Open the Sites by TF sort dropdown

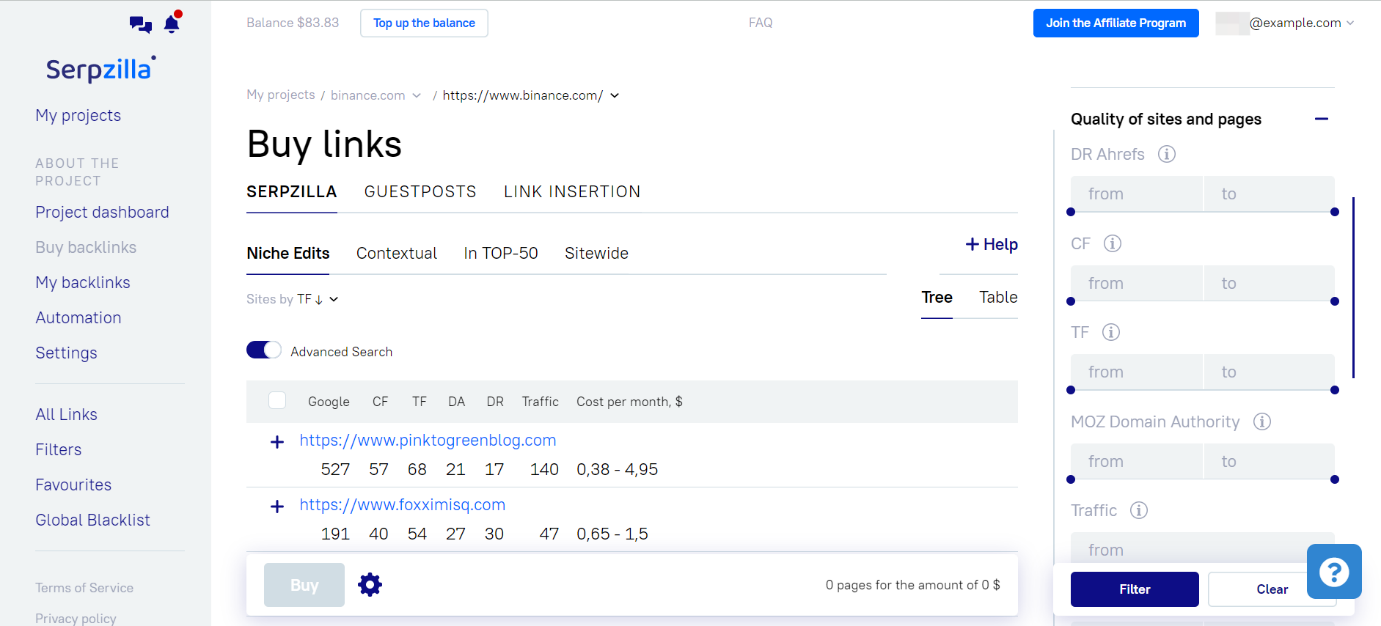(x=293, y=299)
